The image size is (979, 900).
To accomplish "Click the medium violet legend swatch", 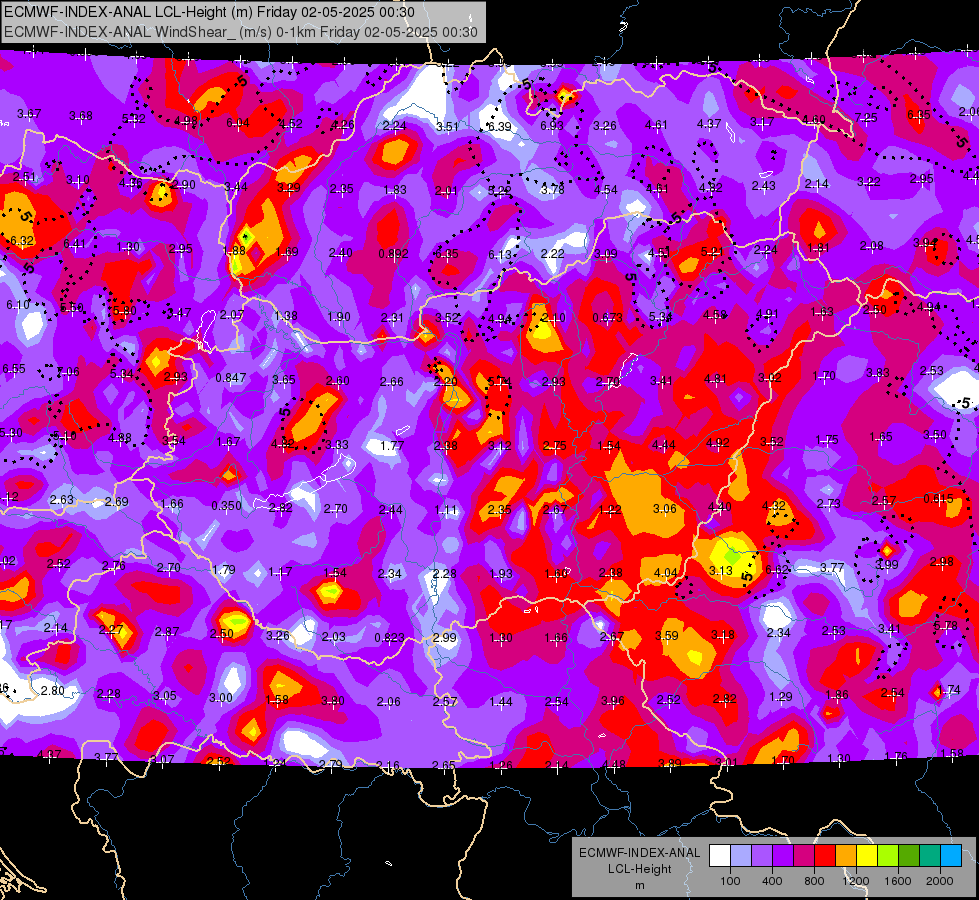I will tap(762, 856).
